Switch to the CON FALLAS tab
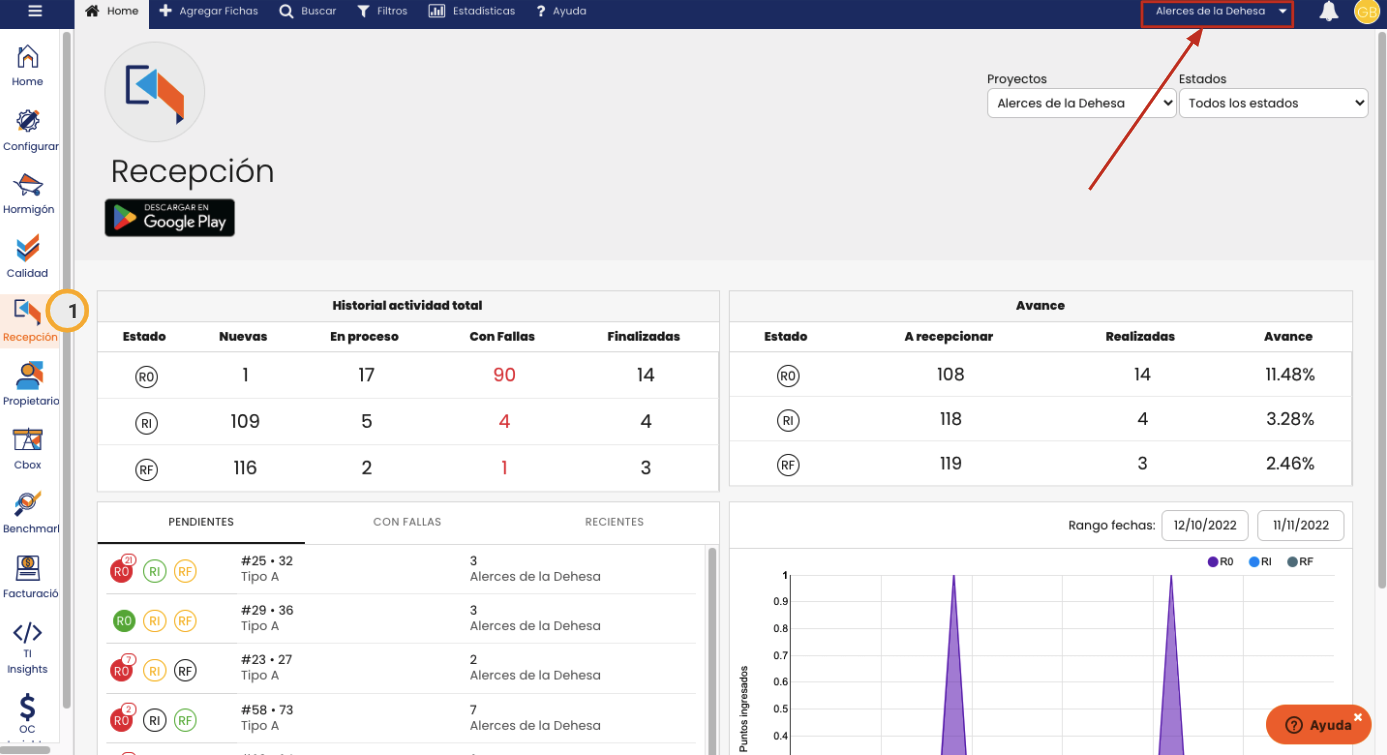 pos(407,522)
